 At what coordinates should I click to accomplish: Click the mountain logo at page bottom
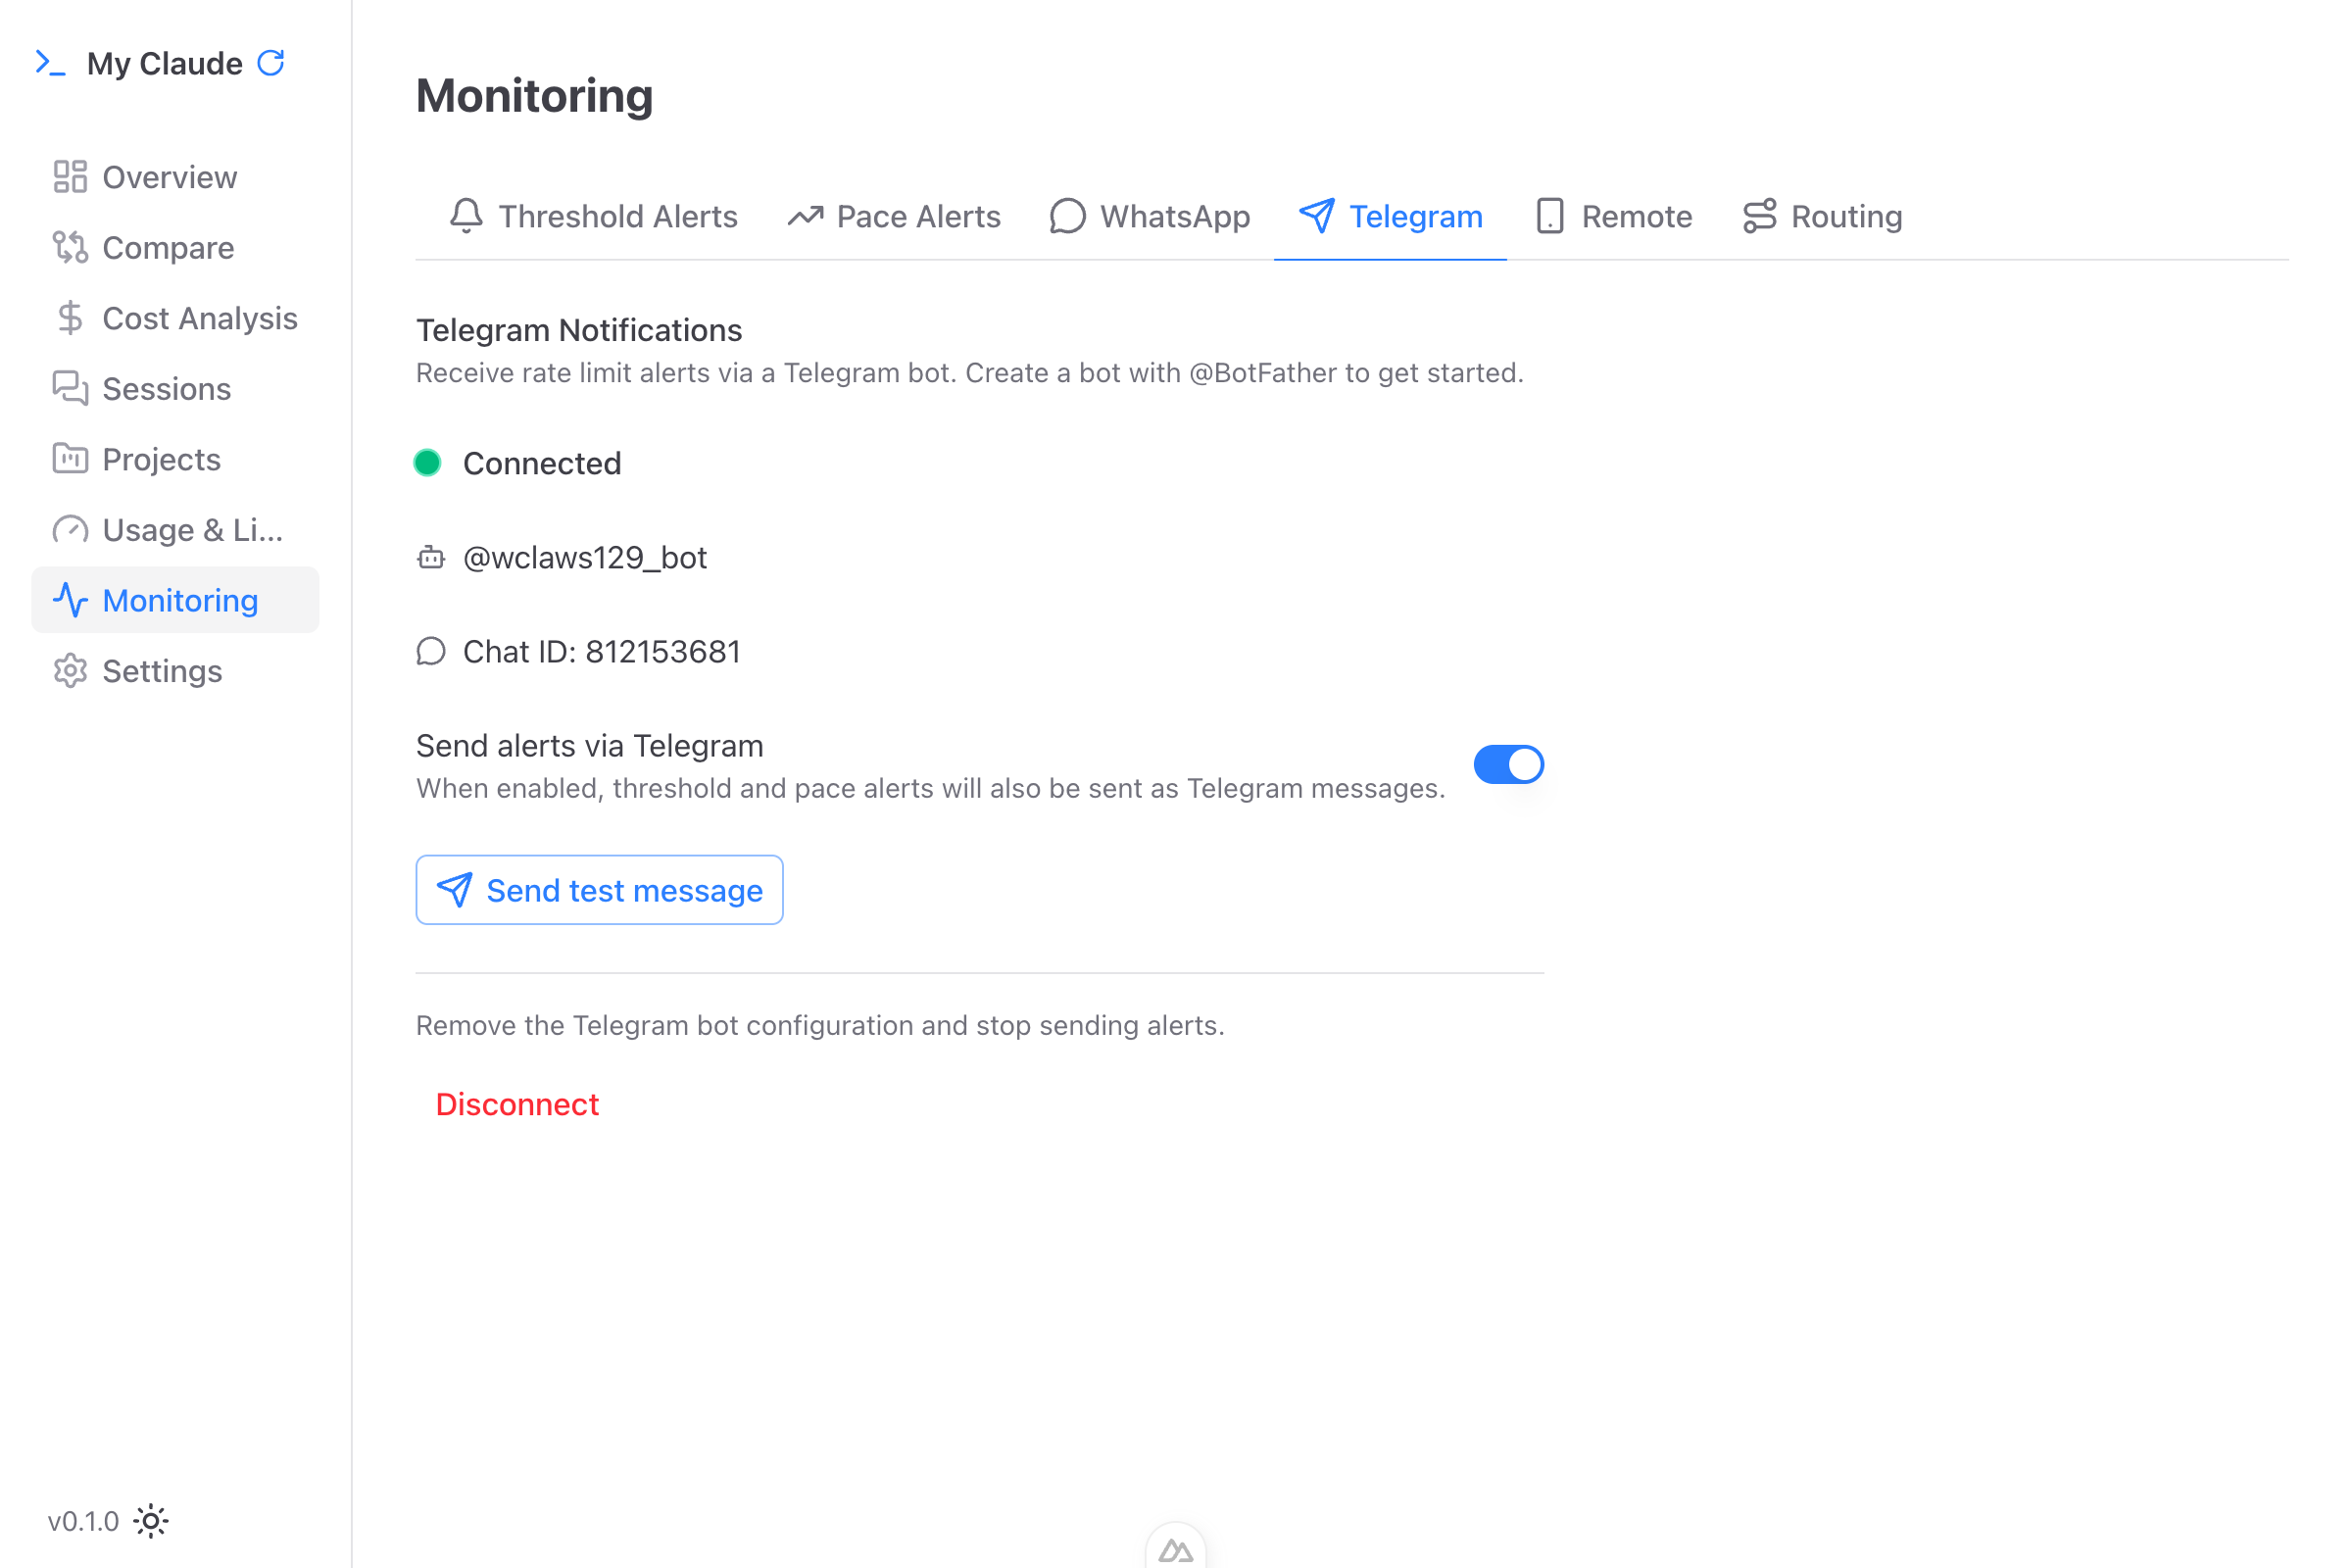1176,1550
